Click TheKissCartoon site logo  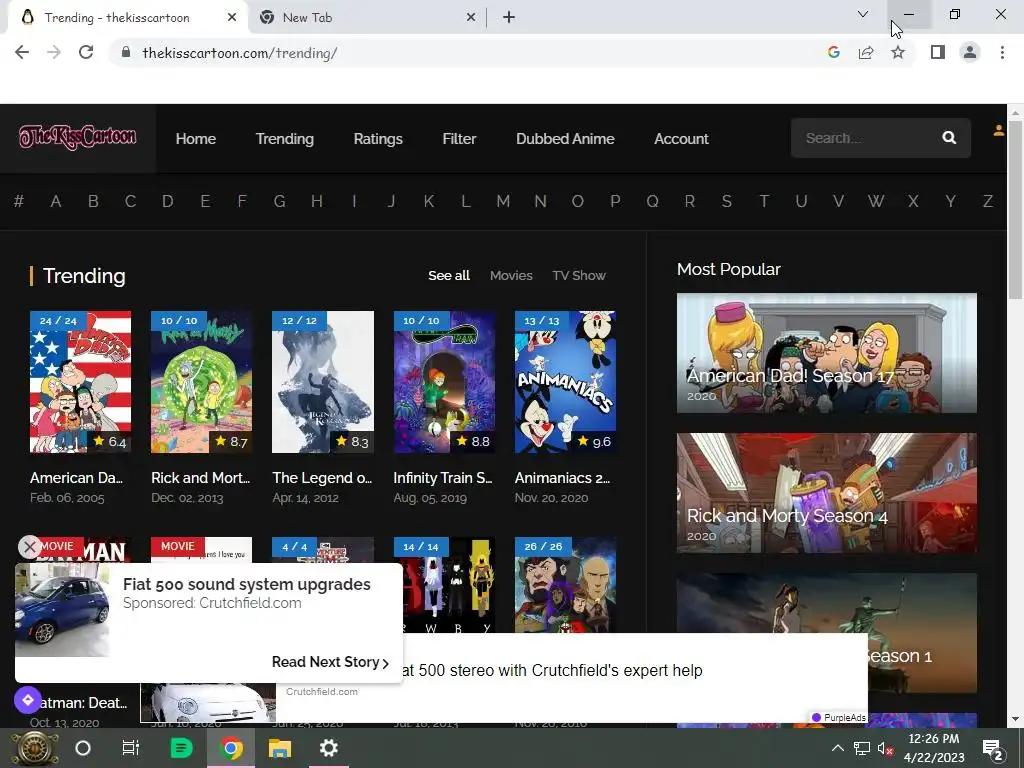[78, 138]
